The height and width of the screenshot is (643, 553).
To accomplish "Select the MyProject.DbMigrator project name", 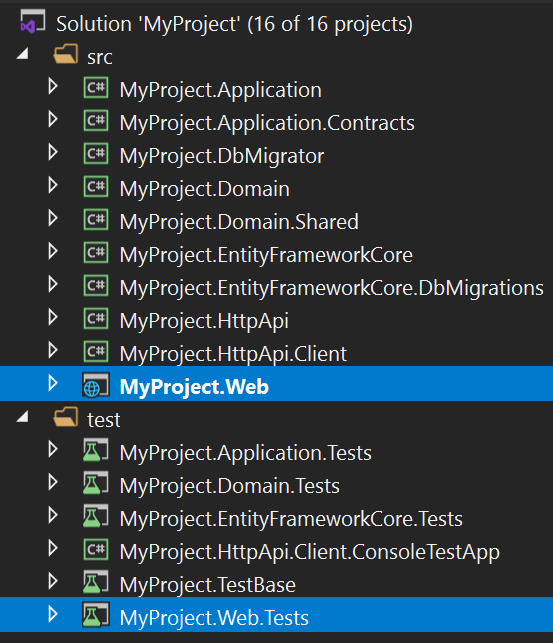I will click(222, 156).
